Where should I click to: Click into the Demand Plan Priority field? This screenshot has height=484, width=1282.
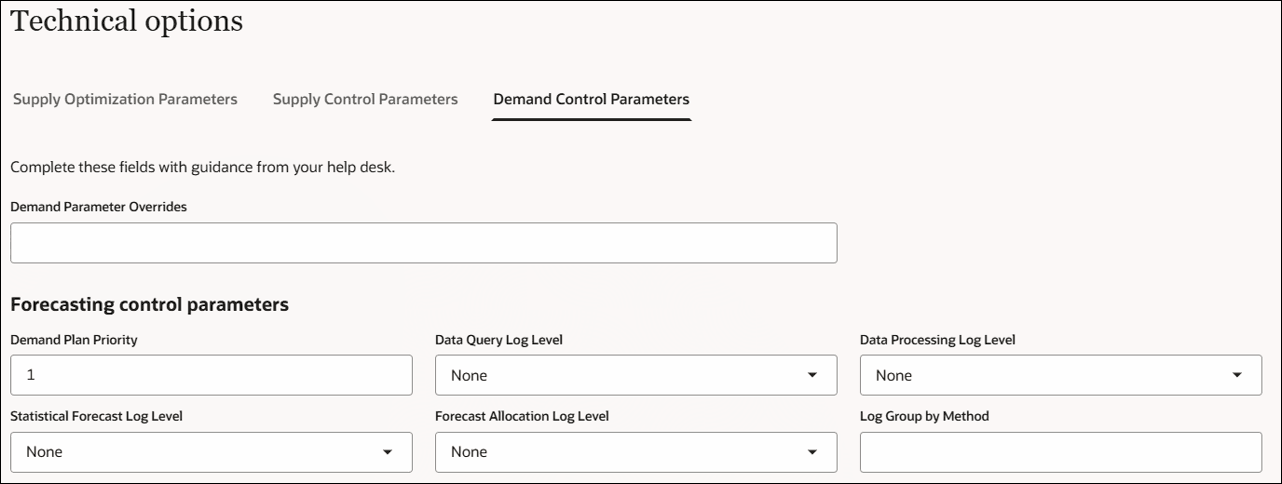pyautogui.click(x=211, y=376)
